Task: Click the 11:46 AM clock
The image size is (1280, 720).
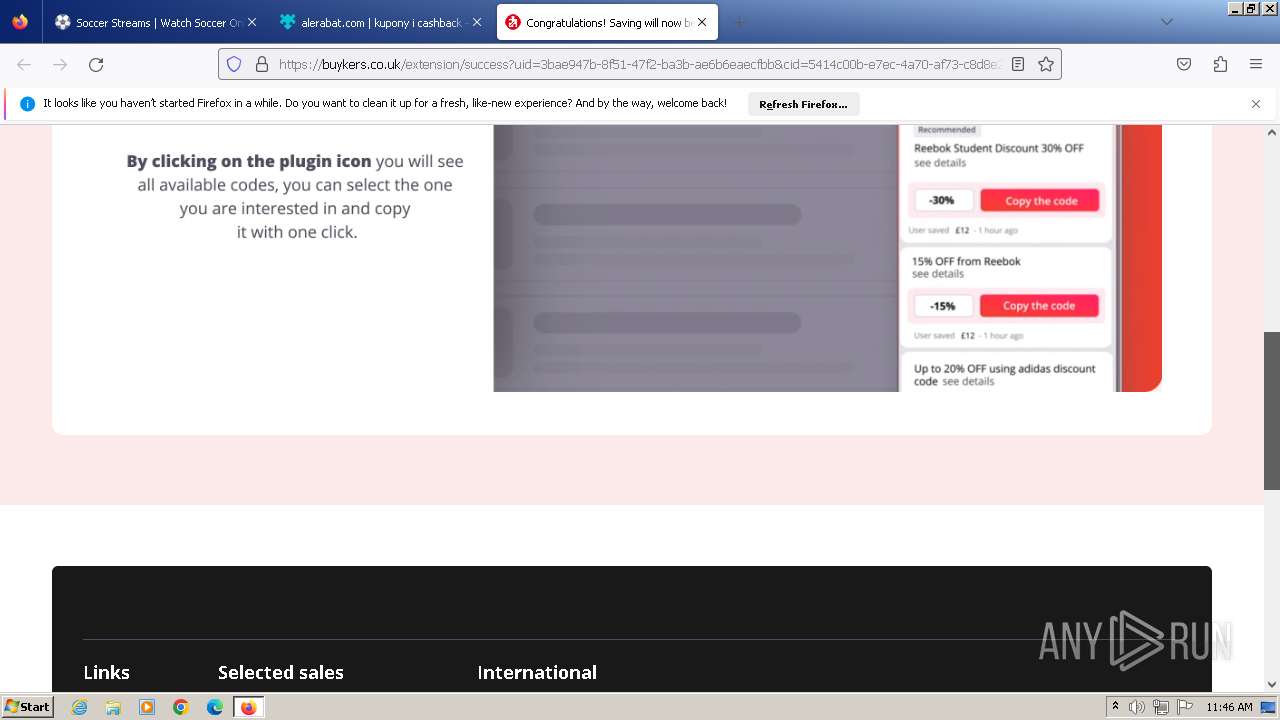Action: pyautogui.click(x=1229, y=707)
